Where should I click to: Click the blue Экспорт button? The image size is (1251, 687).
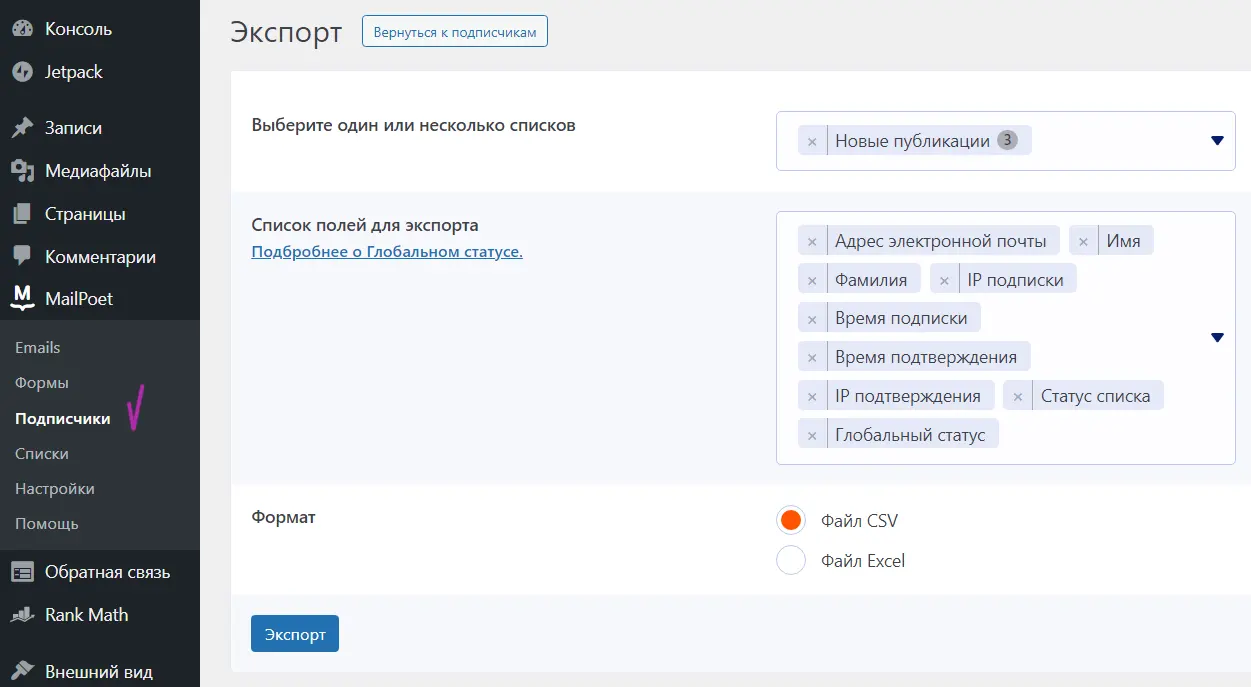295,634
